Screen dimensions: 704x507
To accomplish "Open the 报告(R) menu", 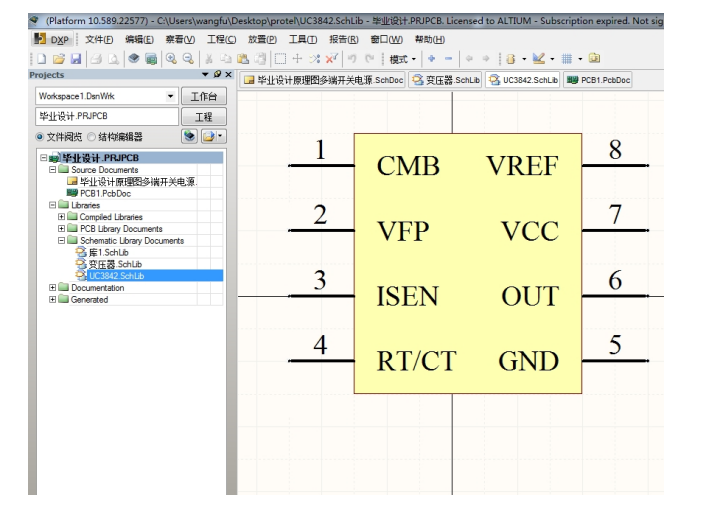I will 343,40.
